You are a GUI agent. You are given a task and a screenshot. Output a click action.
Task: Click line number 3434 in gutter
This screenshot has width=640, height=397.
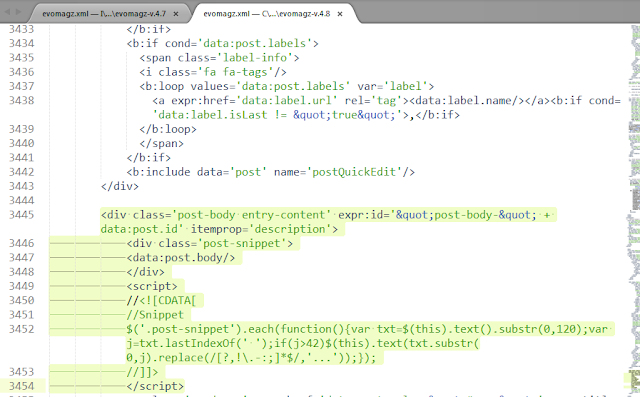tap(22, 43)
